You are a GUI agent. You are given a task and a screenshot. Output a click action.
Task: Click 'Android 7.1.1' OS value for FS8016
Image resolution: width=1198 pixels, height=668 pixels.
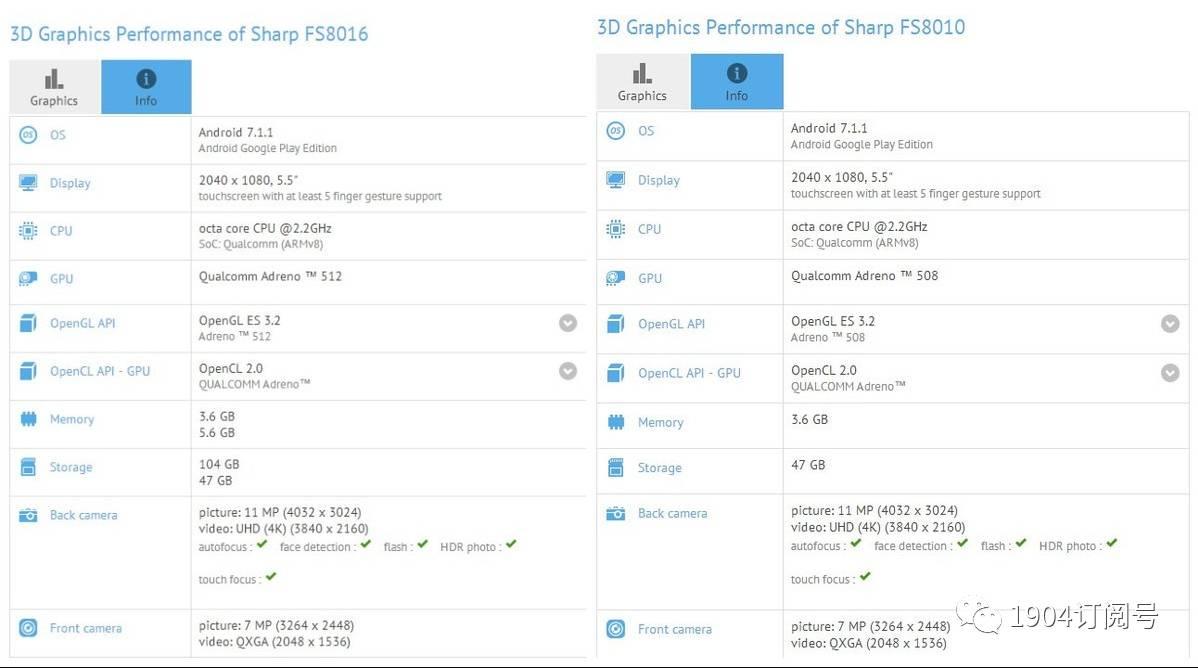coord(236,133)
